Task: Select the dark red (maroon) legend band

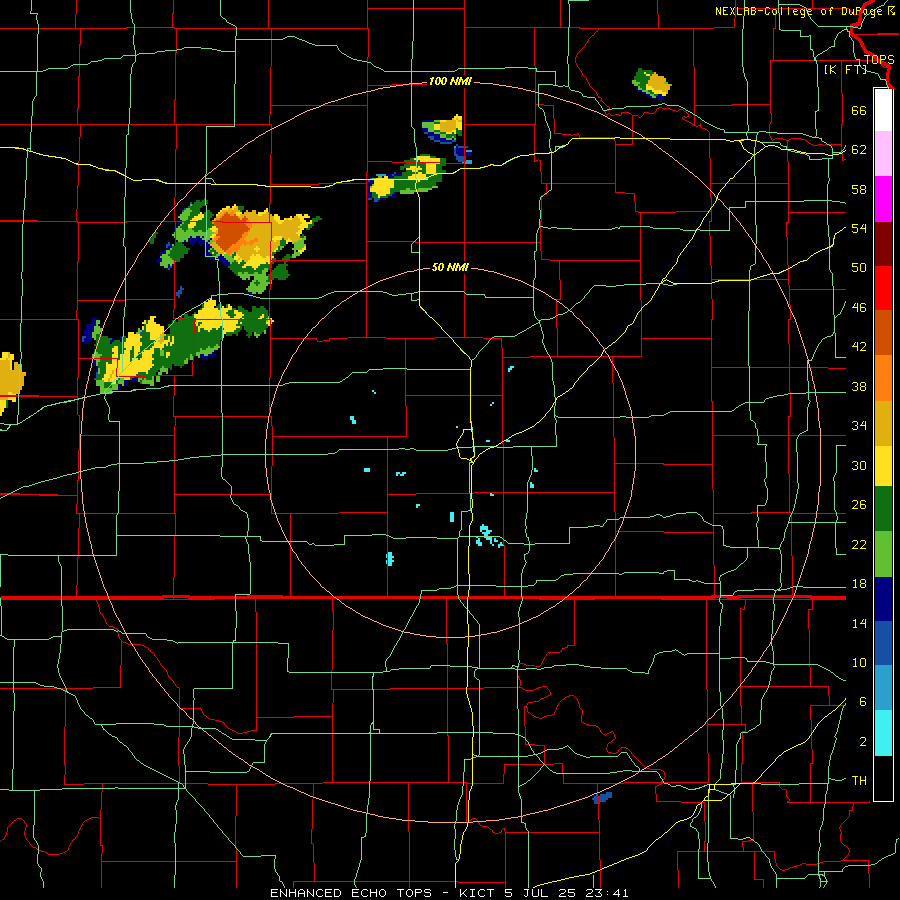Action: [x=883, y=243]
